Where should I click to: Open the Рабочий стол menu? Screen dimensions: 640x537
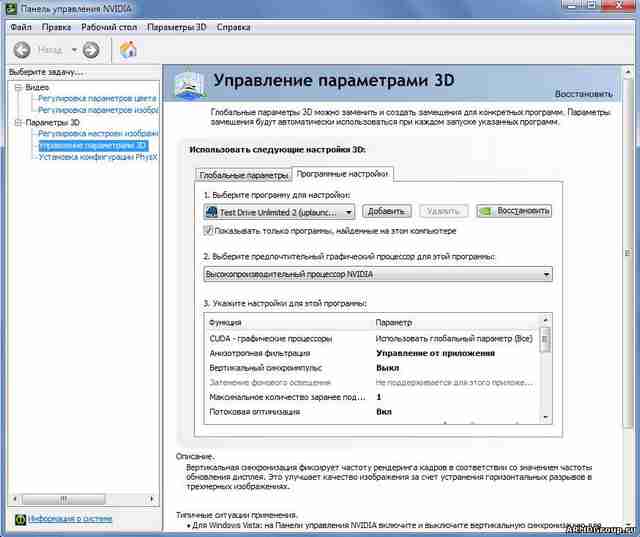109,27
